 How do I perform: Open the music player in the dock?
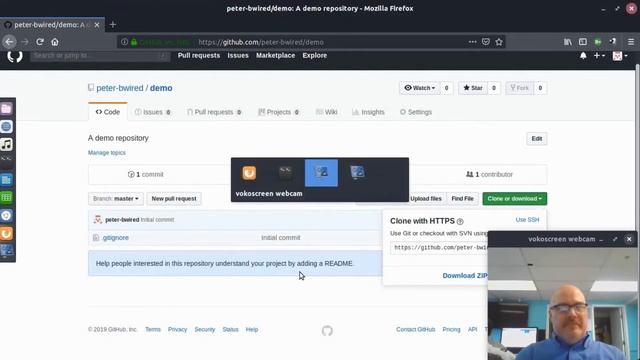[7, 144]
